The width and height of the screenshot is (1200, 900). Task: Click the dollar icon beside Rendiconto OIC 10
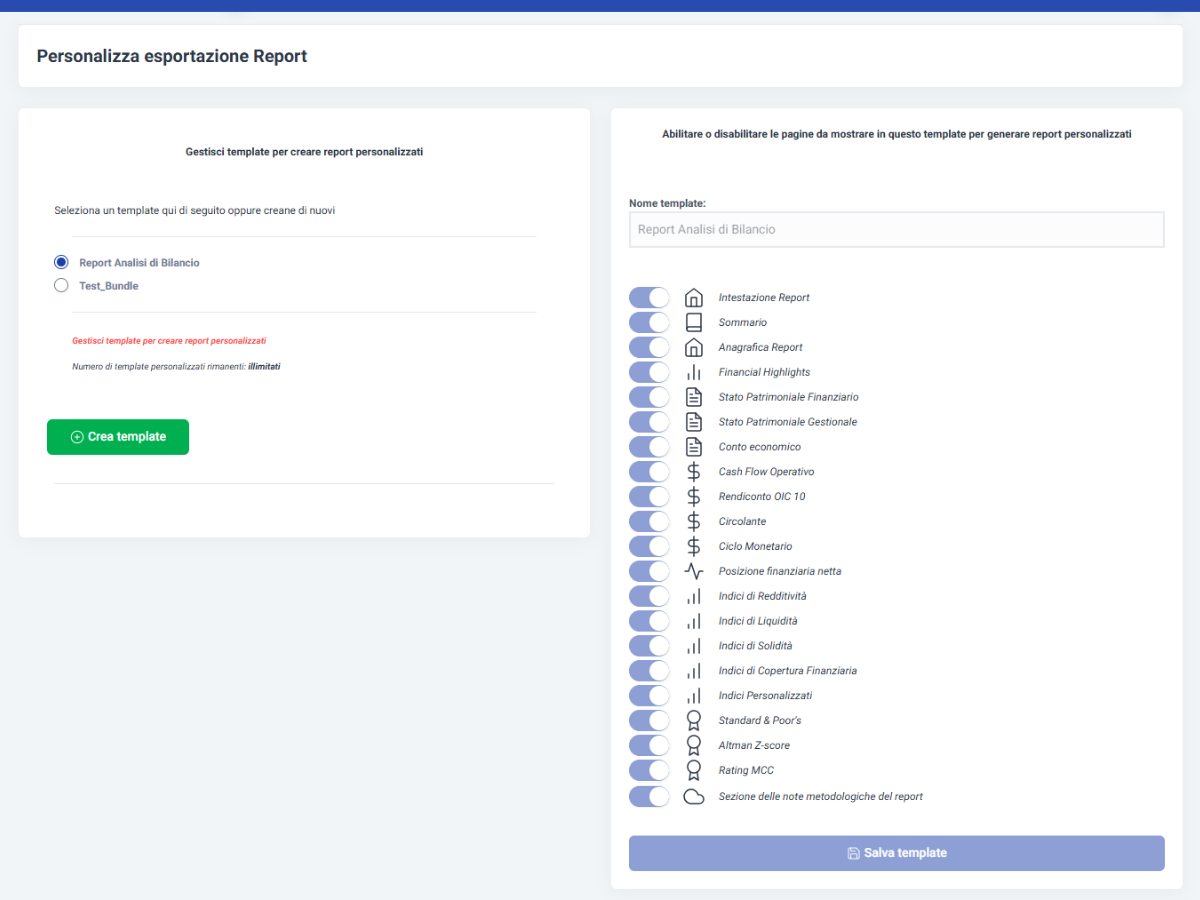pos(694,497)
